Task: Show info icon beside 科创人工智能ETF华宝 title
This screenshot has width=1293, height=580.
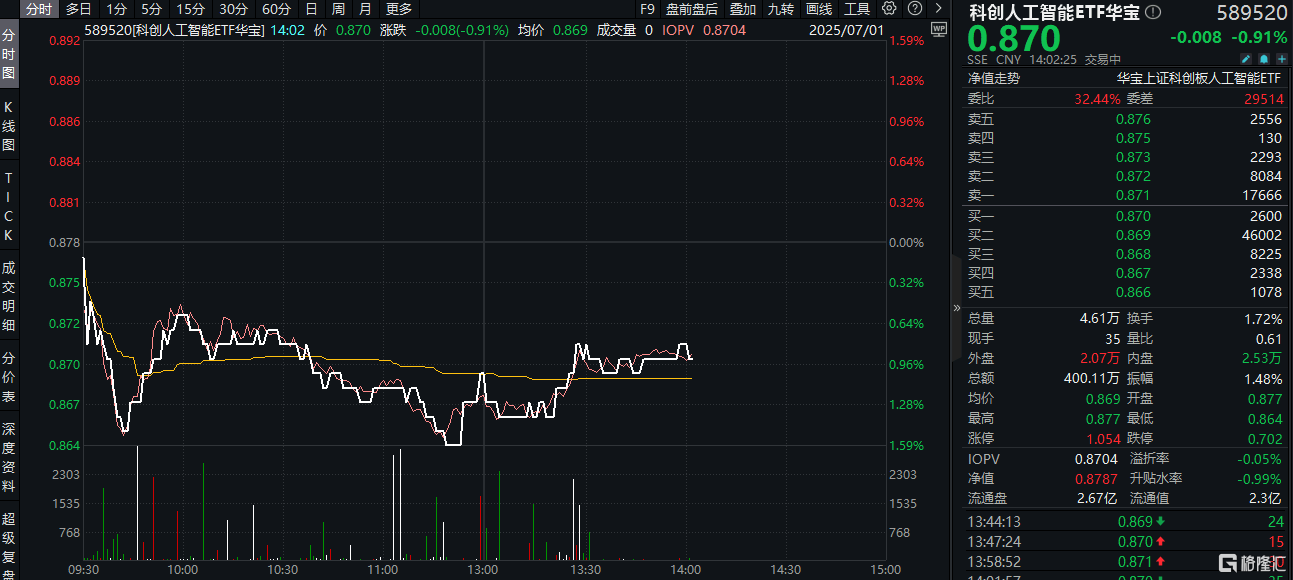Action: point(1154,13)
